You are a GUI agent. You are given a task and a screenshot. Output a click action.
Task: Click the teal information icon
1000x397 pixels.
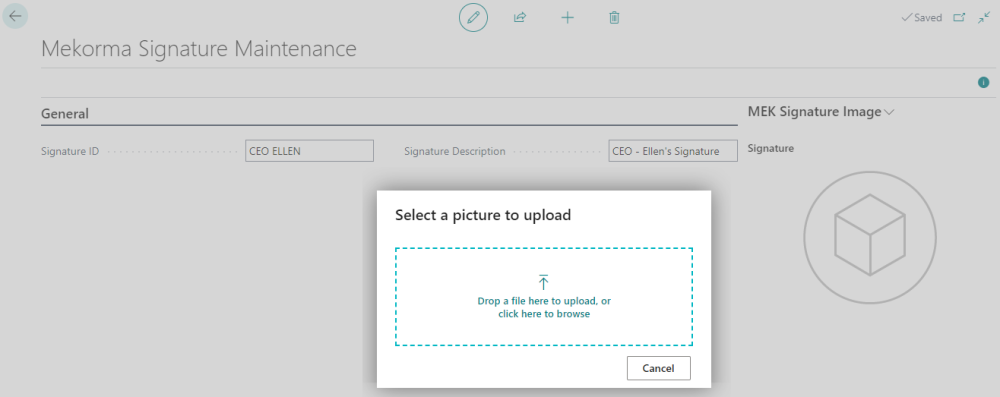[983, 82]
